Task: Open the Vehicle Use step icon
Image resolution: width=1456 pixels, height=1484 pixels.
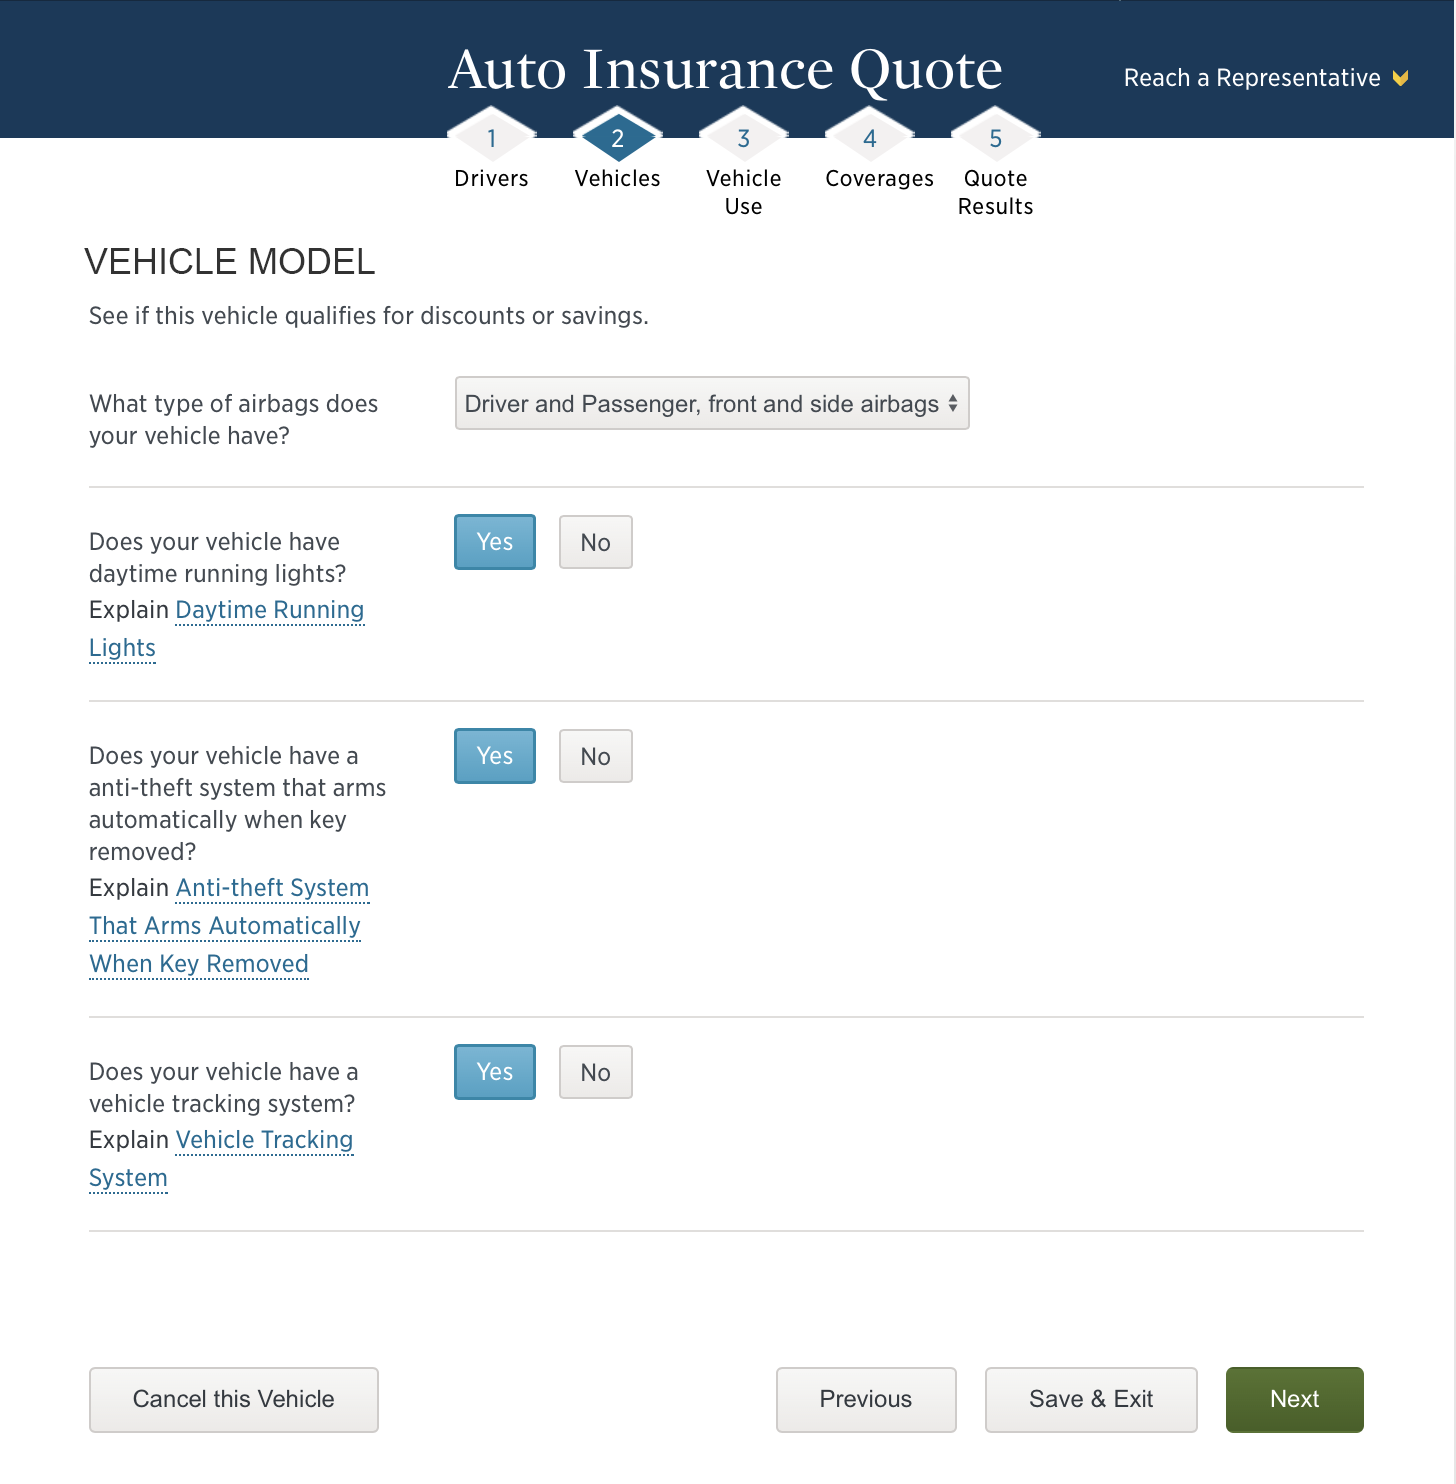Action: tap(743, 137)
